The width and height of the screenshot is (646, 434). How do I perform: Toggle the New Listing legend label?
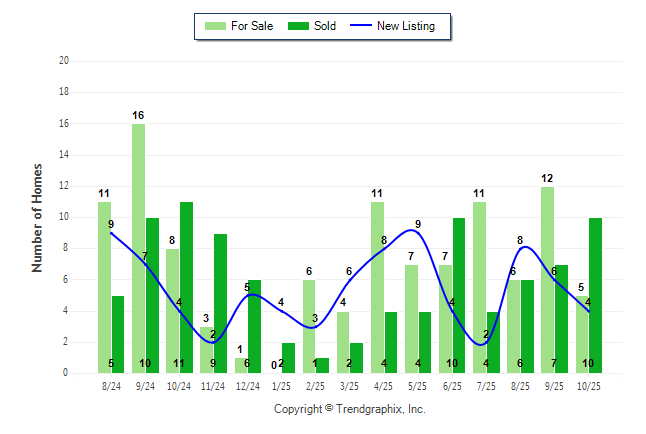point(405,26)
